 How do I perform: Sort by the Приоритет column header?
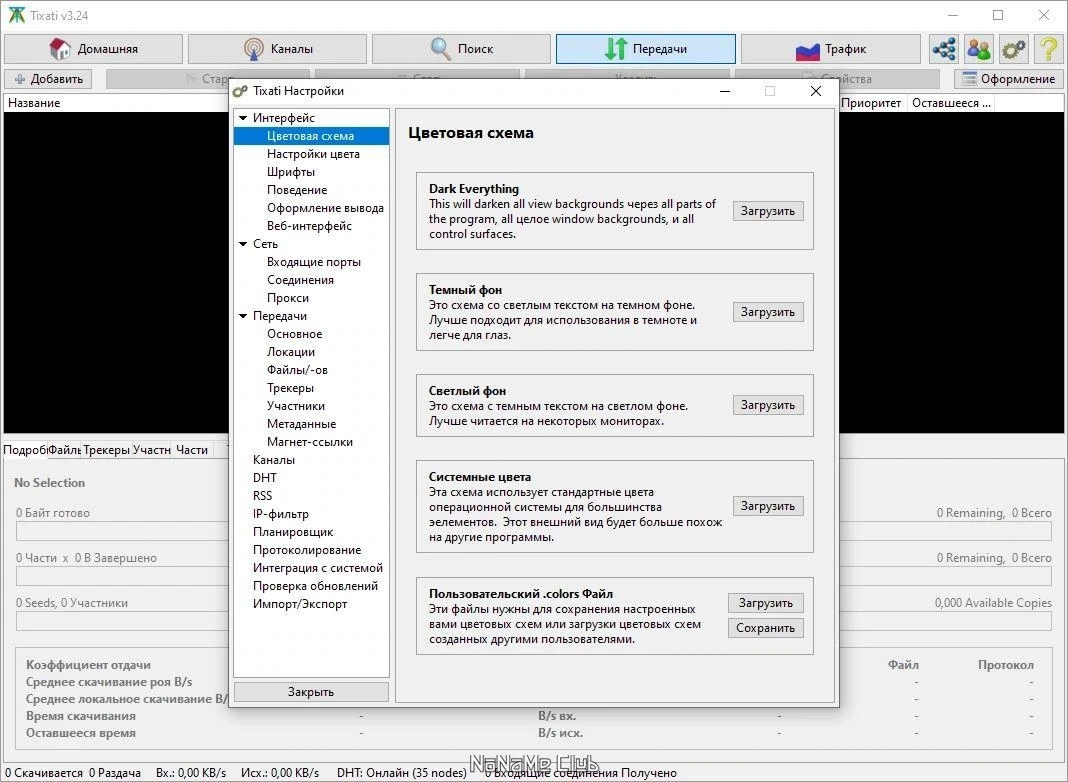[871, 103]
